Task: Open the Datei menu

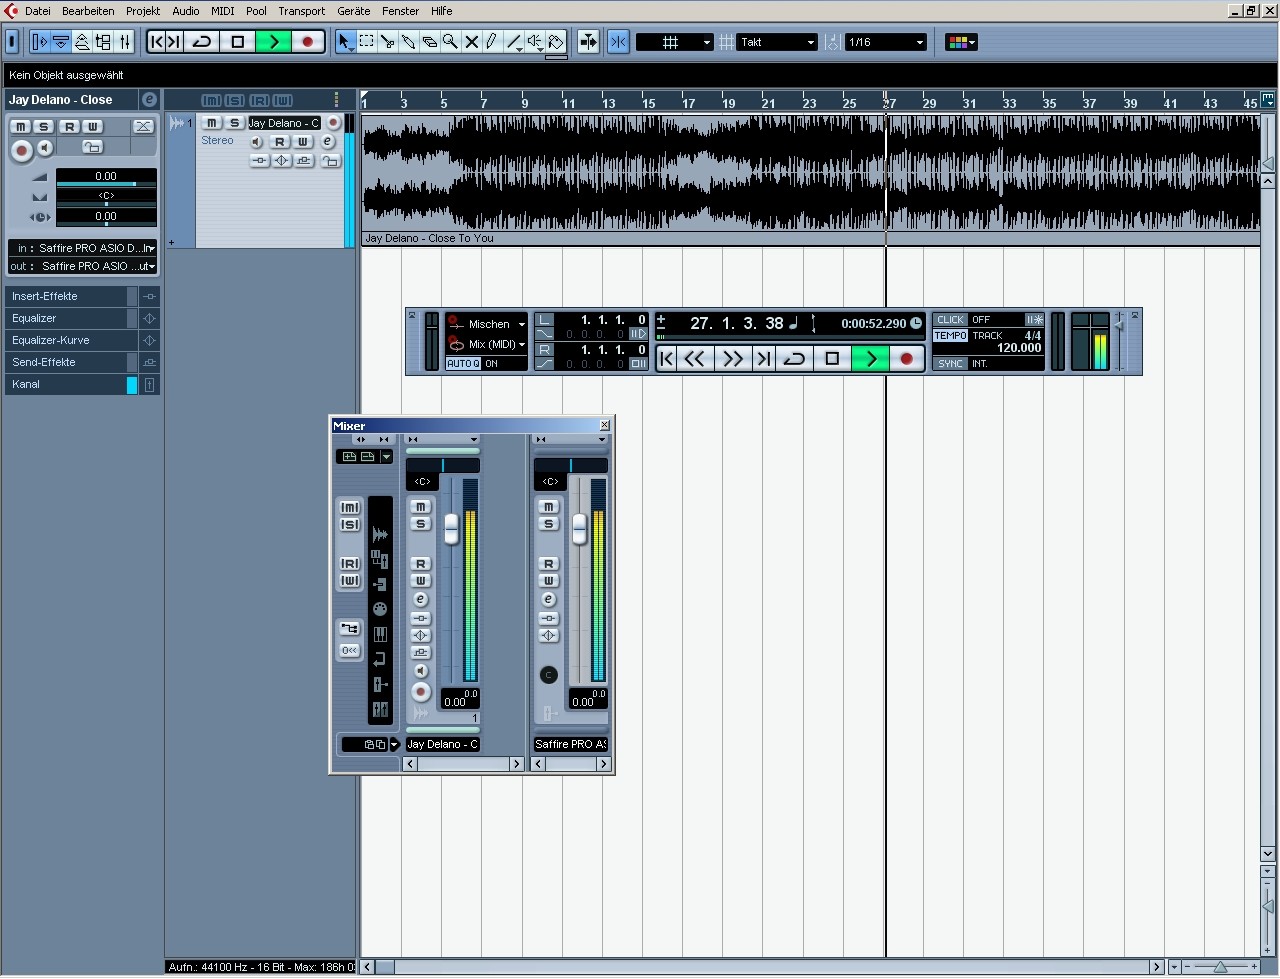Action: 37,11
